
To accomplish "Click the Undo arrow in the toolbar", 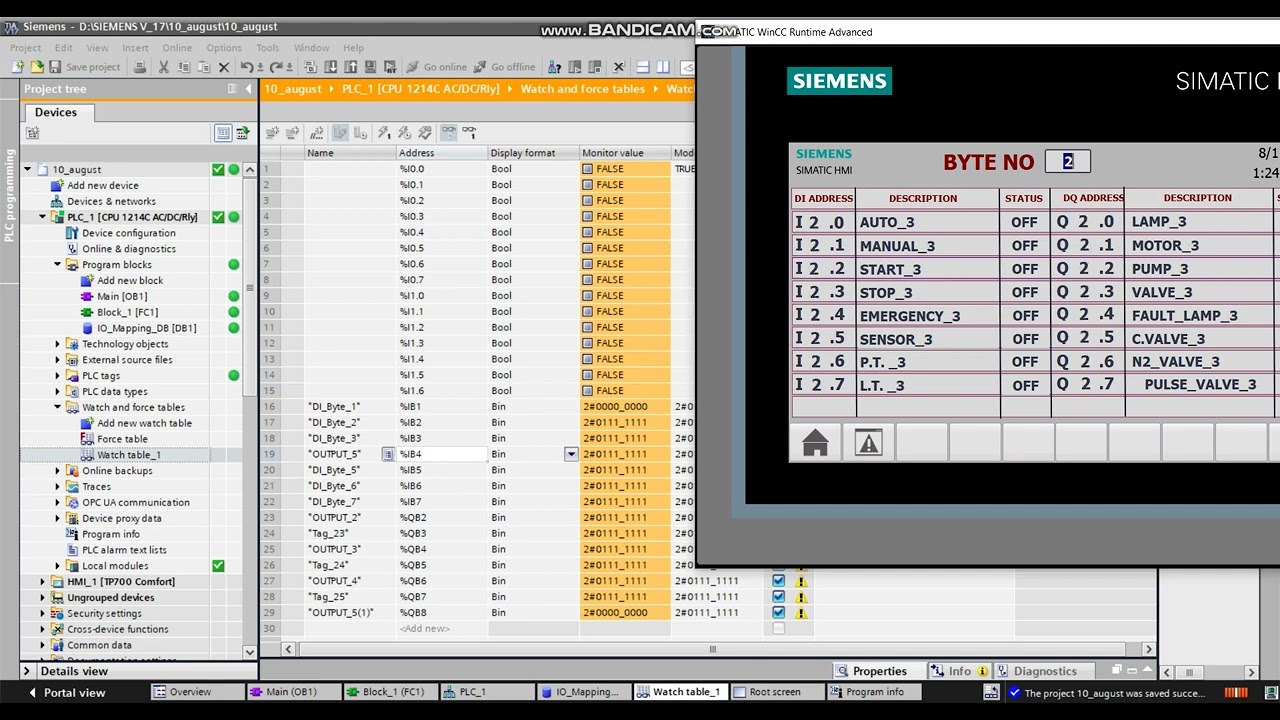I will coord(247,67).
